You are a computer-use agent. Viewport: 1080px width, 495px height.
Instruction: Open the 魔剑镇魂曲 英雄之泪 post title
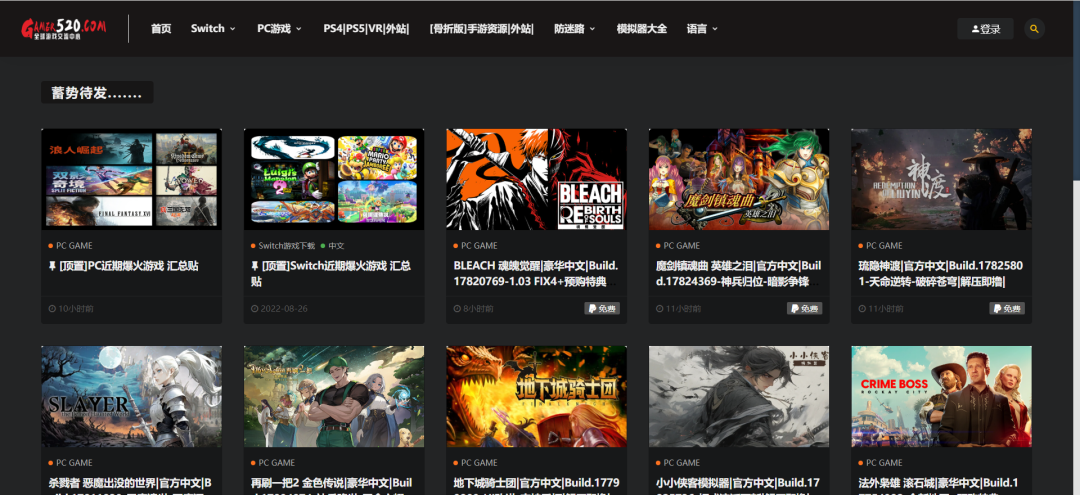738,273
